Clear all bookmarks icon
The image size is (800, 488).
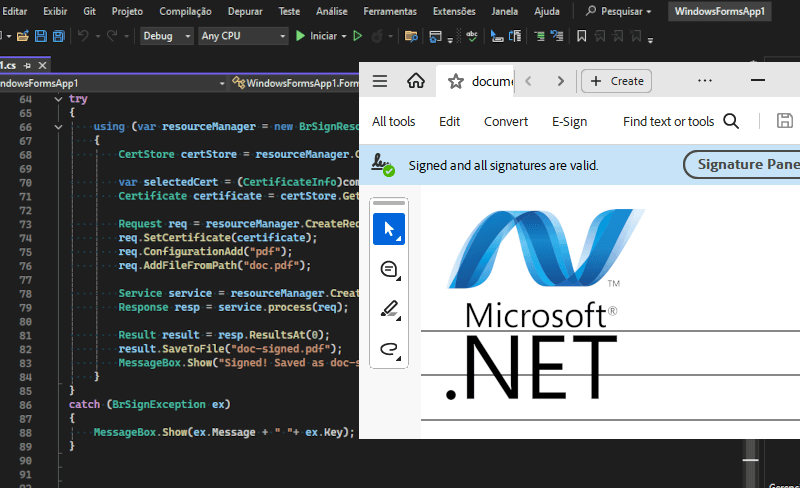[636, 36]
